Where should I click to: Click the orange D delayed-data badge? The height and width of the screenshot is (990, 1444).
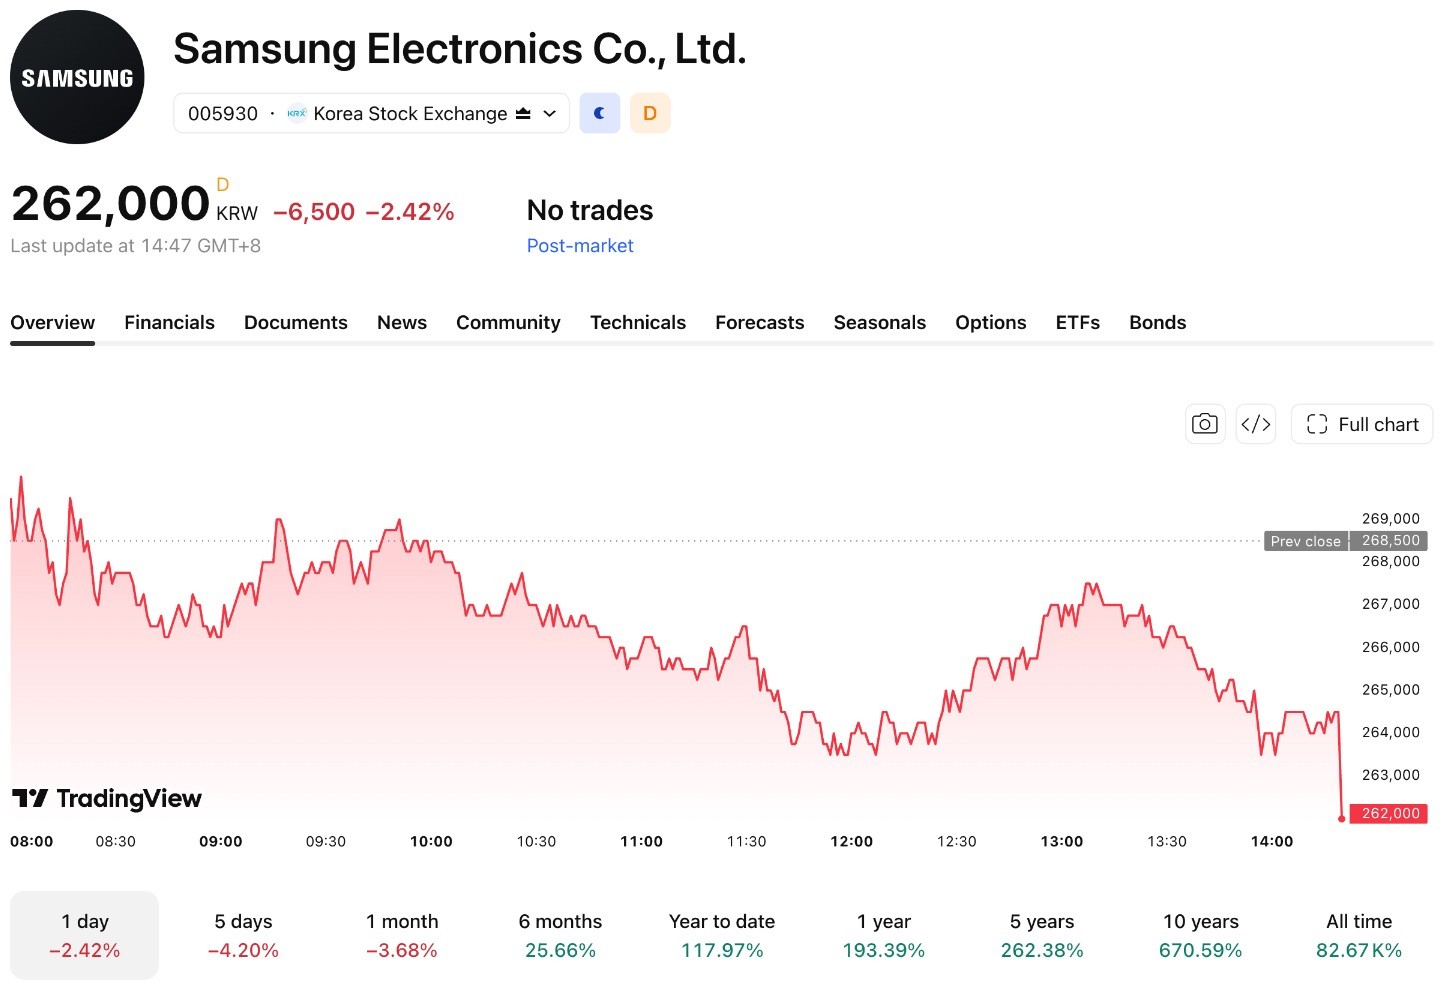click(x=650, y=113)
